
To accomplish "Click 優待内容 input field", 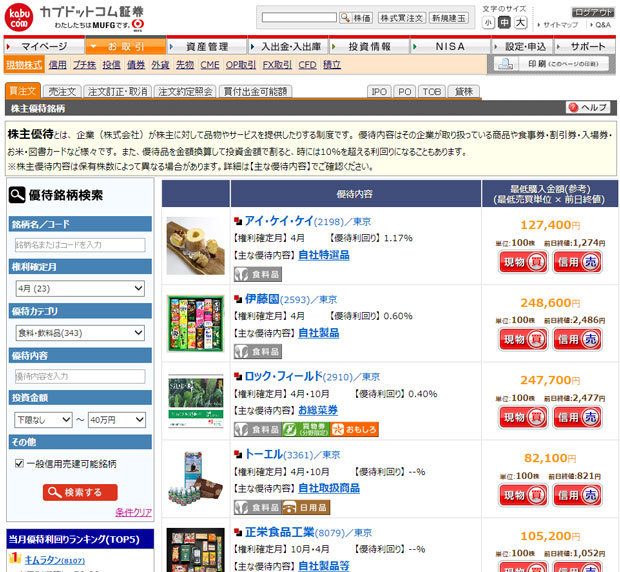I will 80,376.
